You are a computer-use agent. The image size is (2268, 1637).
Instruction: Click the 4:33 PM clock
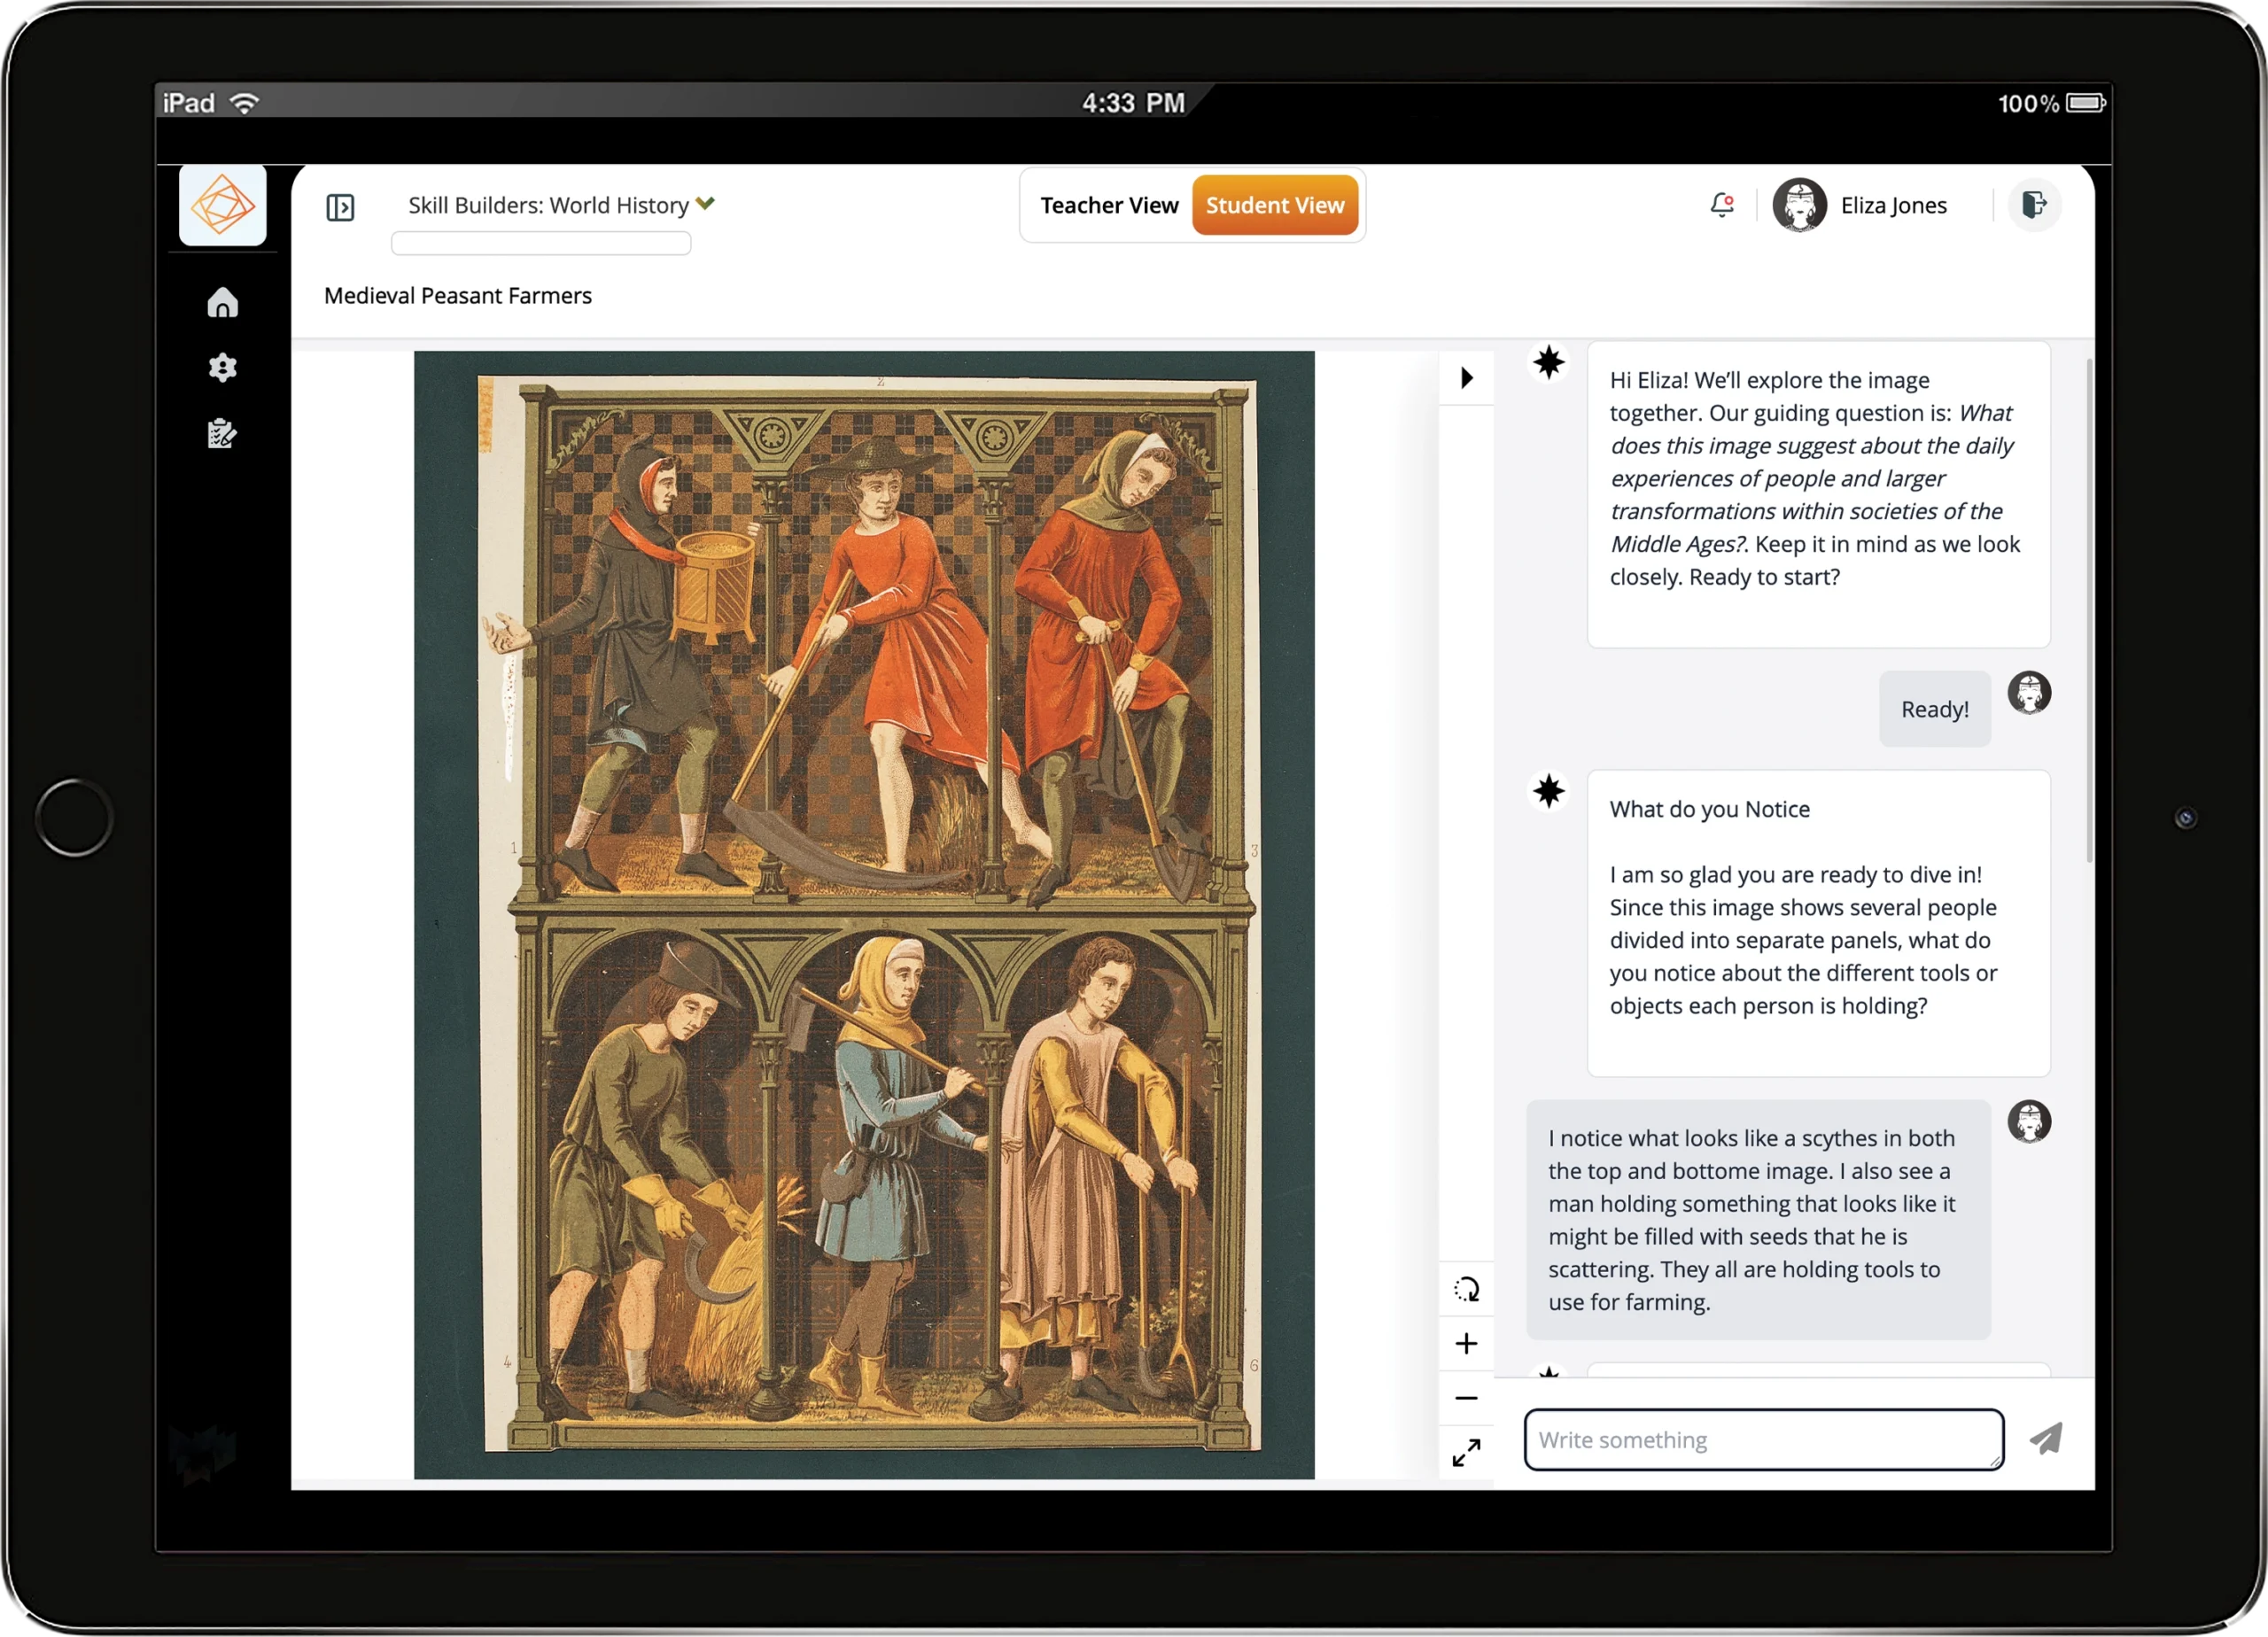point(1133,103)
